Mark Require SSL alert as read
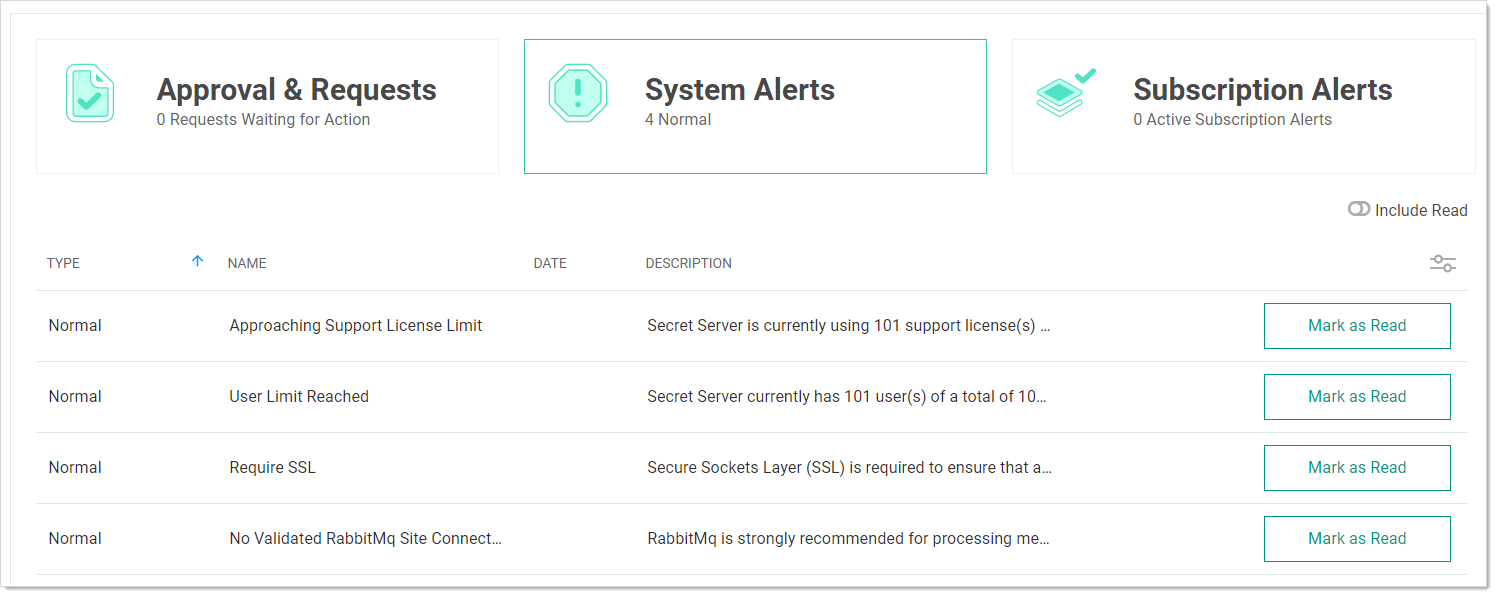 (1357, 468)
